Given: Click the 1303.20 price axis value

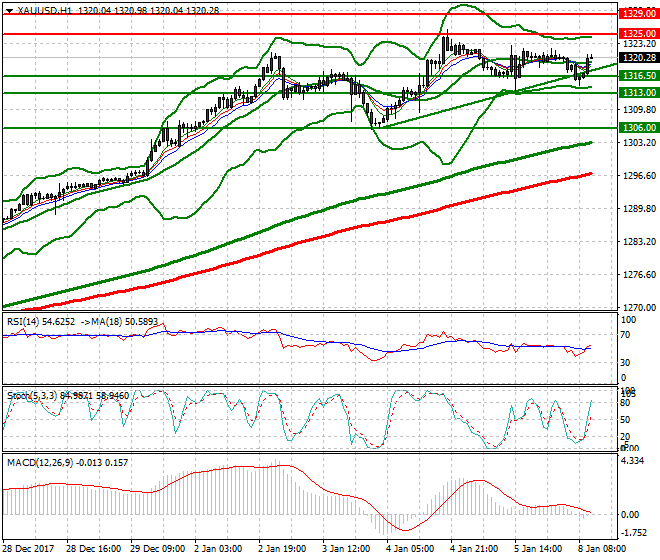Looking at the screenshot, I should pos(639,143).
